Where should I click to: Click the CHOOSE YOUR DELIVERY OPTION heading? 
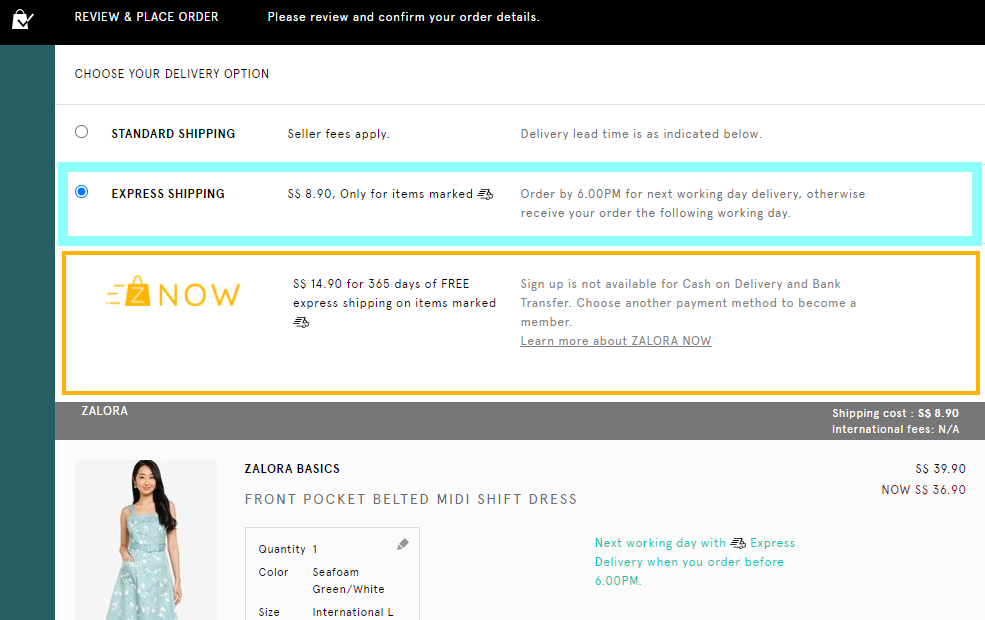pyautogui.click(x=171, y=73)
